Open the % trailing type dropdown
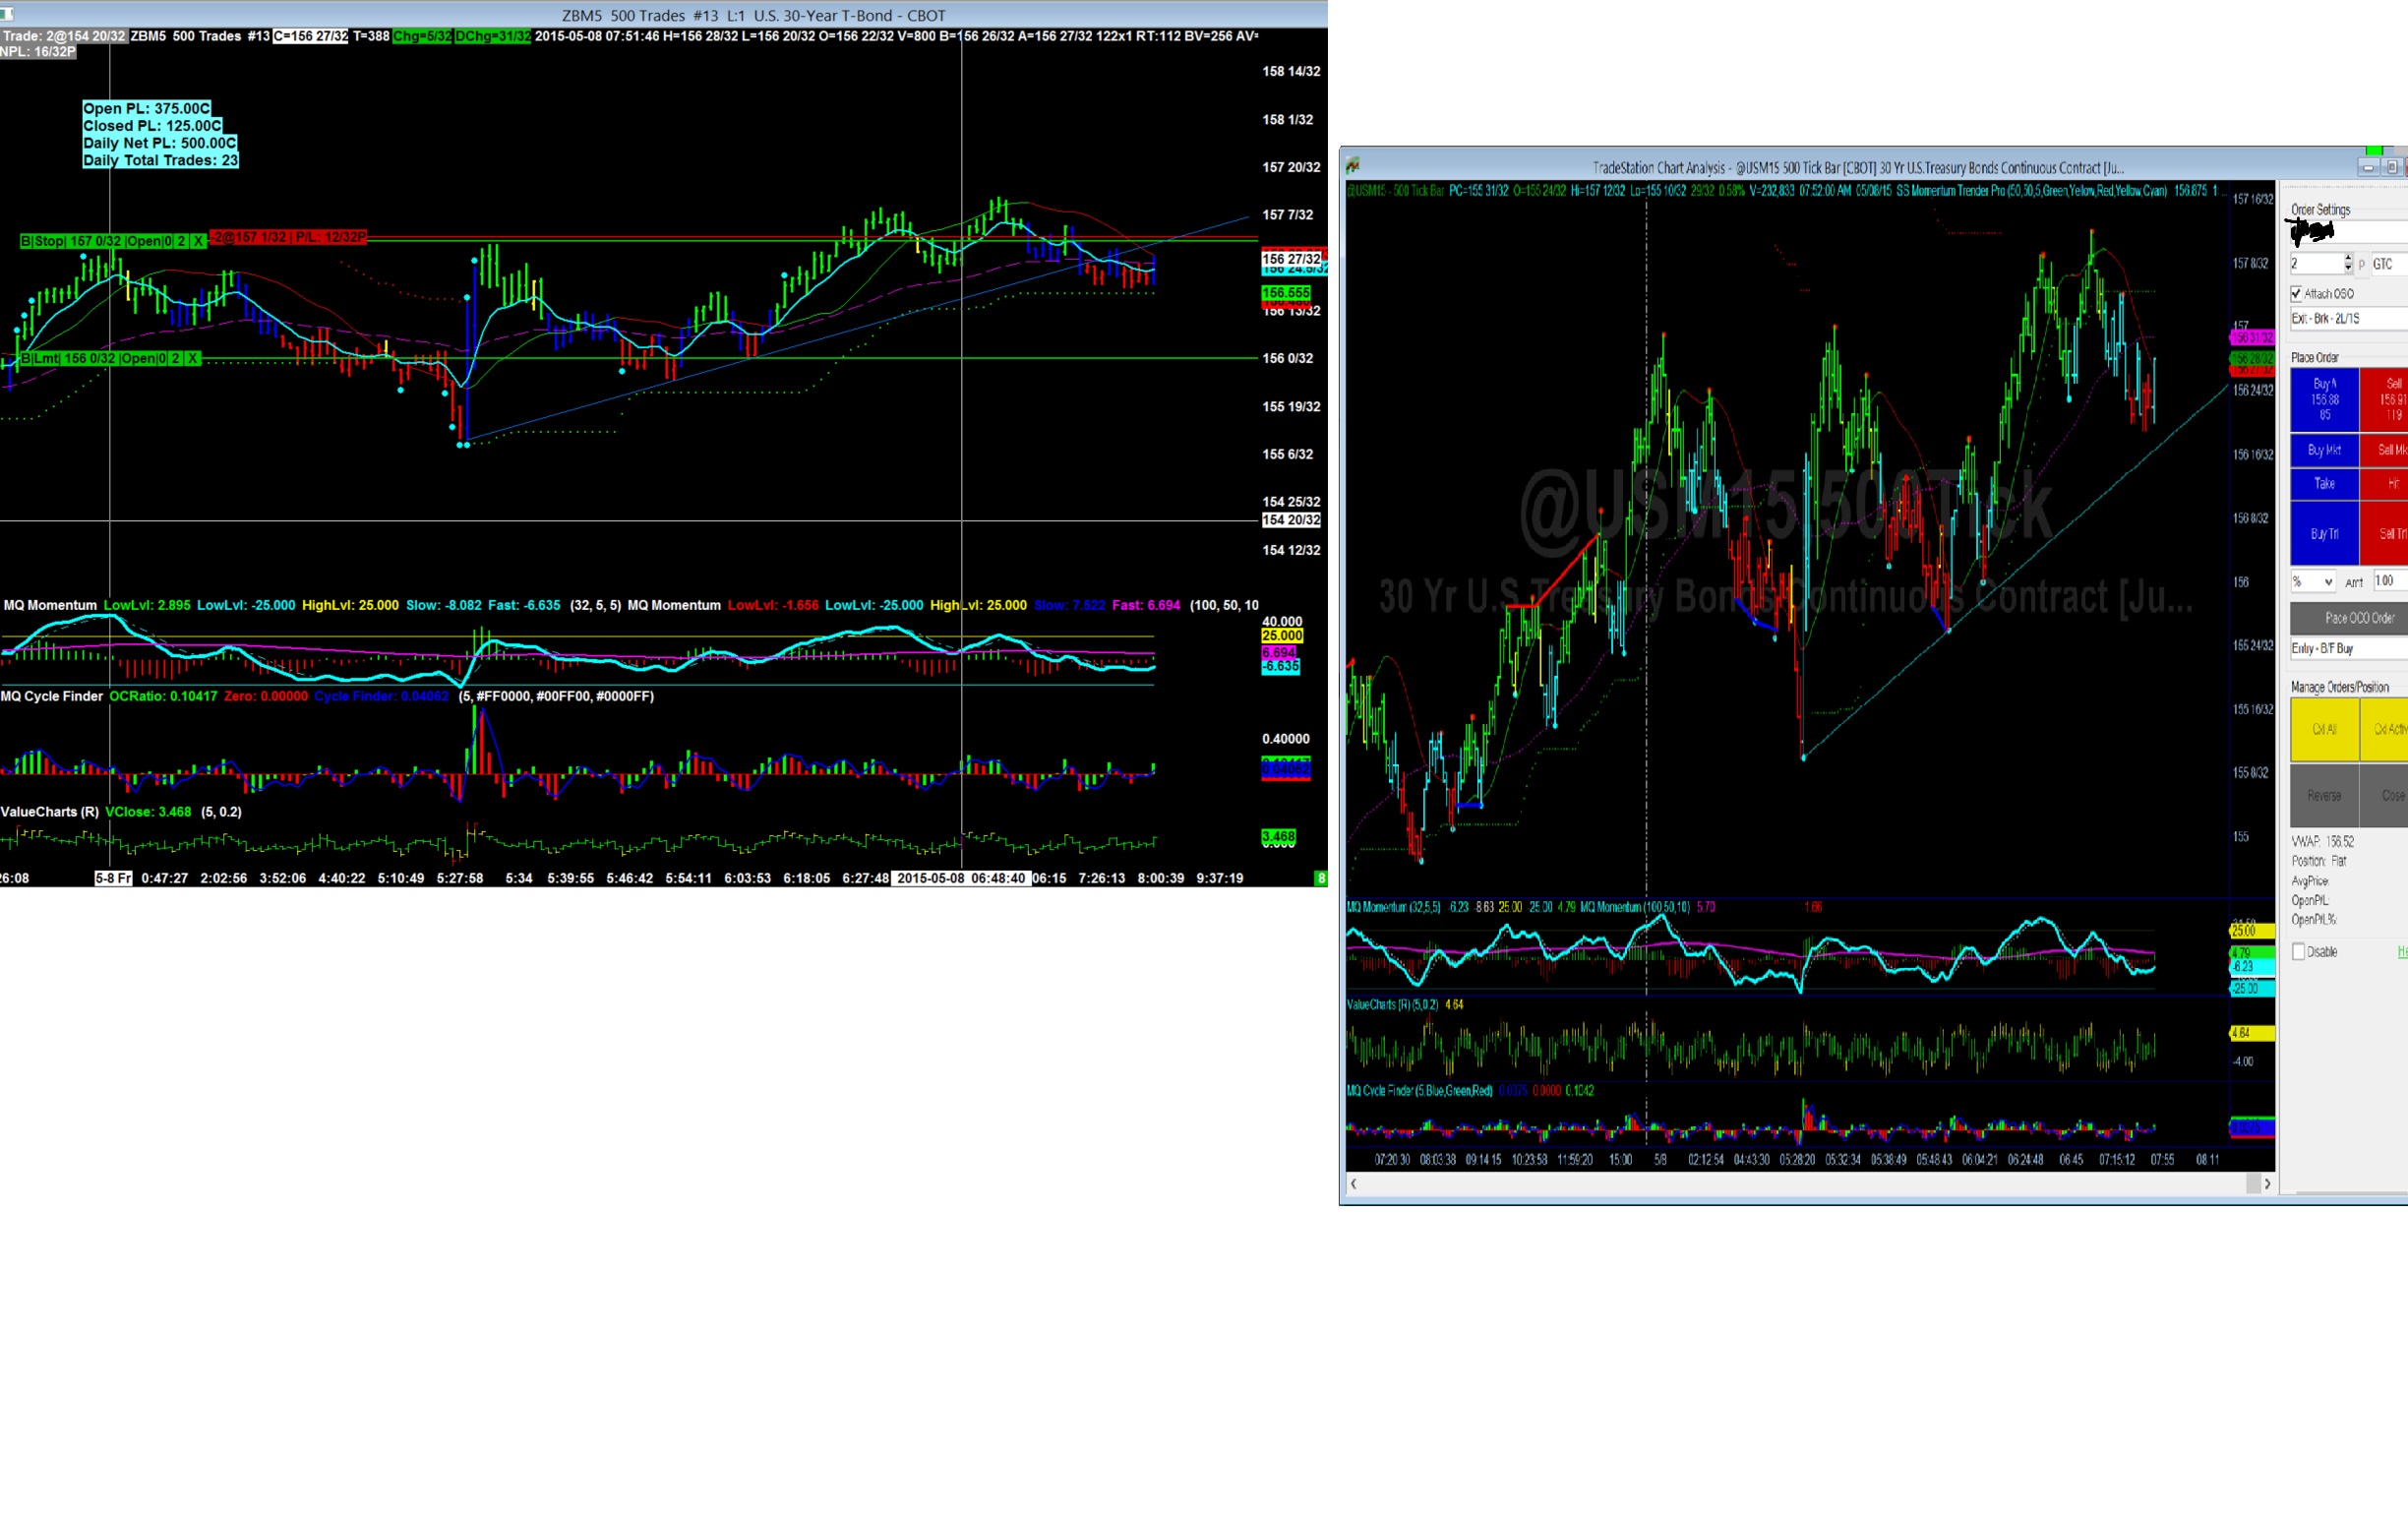The height and width of the screenshot is (1514, 2408). 2313,582
